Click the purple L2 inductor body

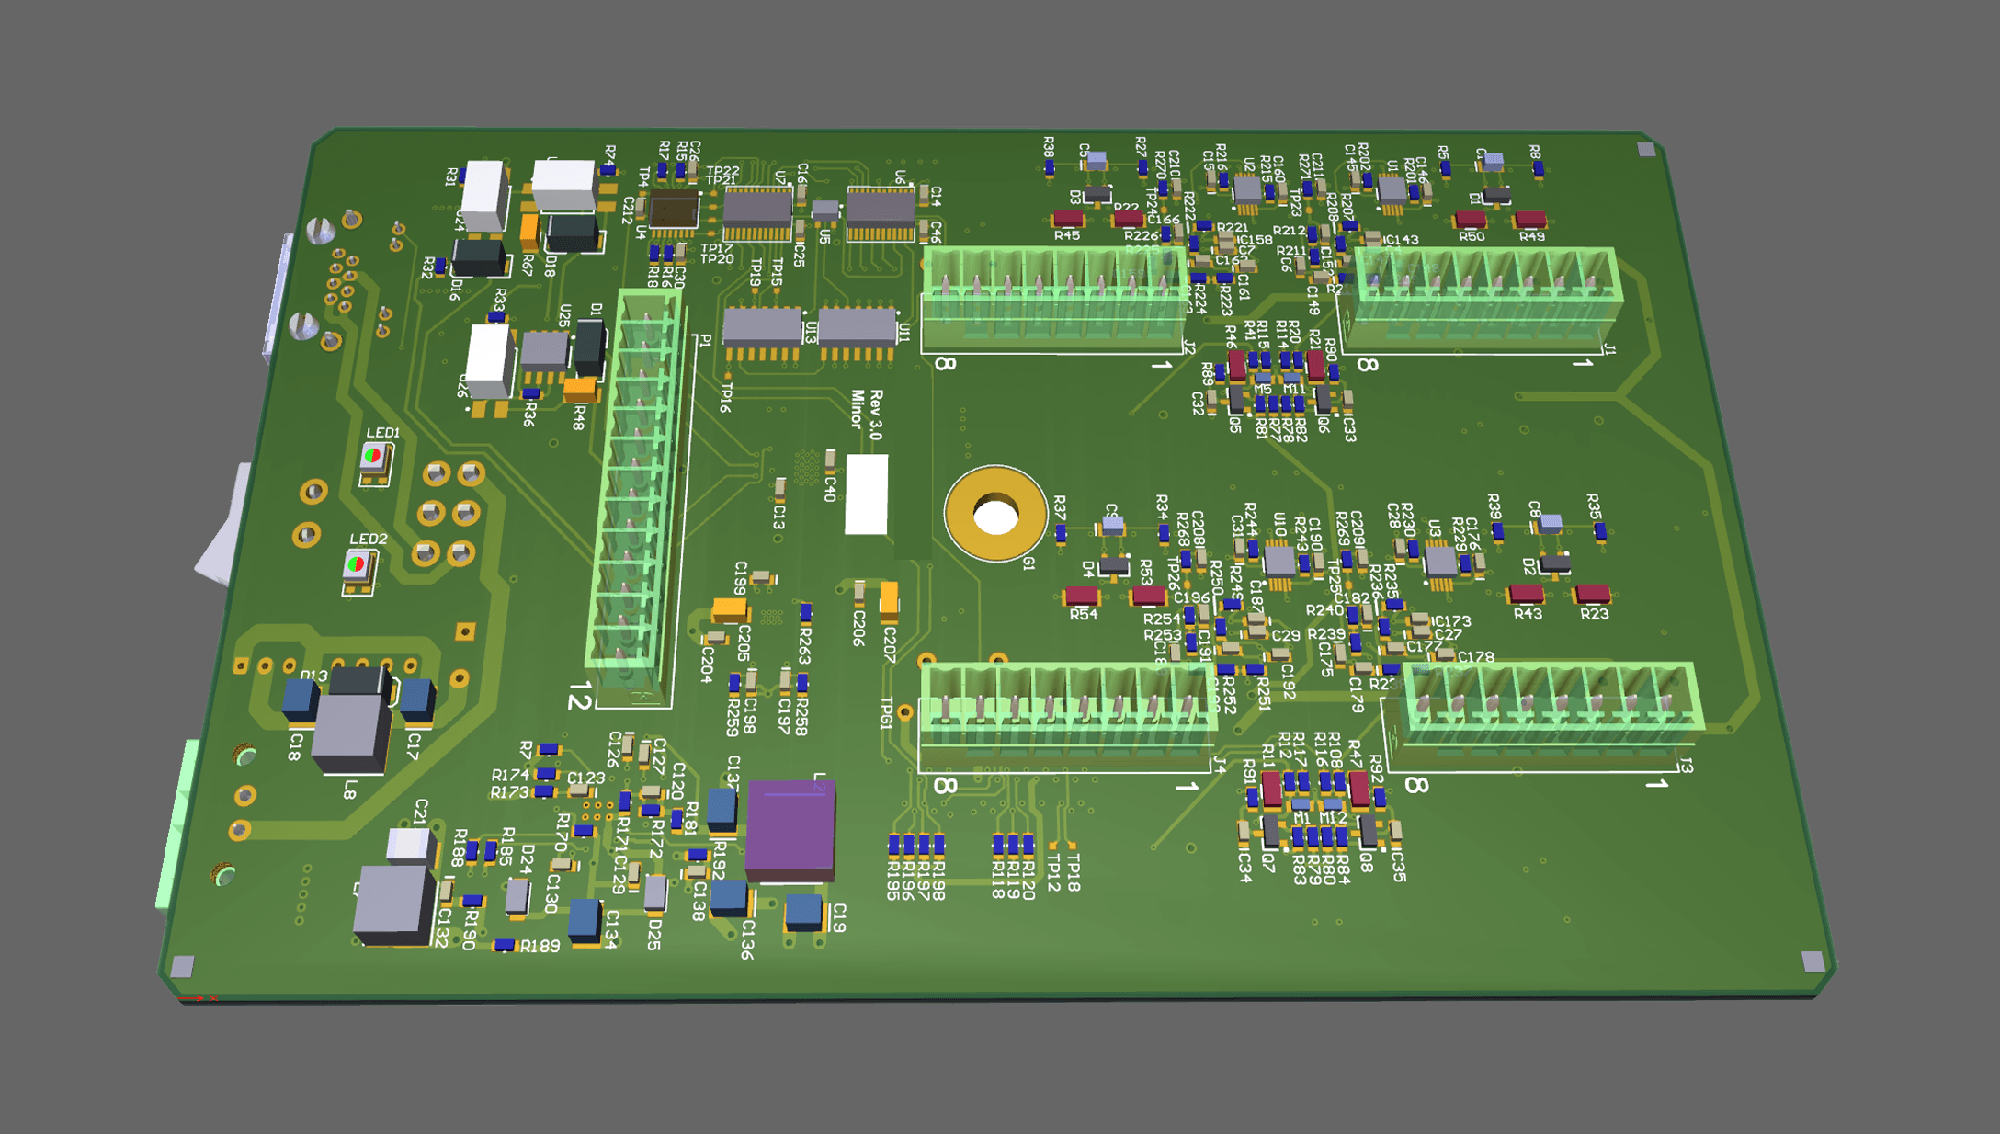[x=790, y=829]
